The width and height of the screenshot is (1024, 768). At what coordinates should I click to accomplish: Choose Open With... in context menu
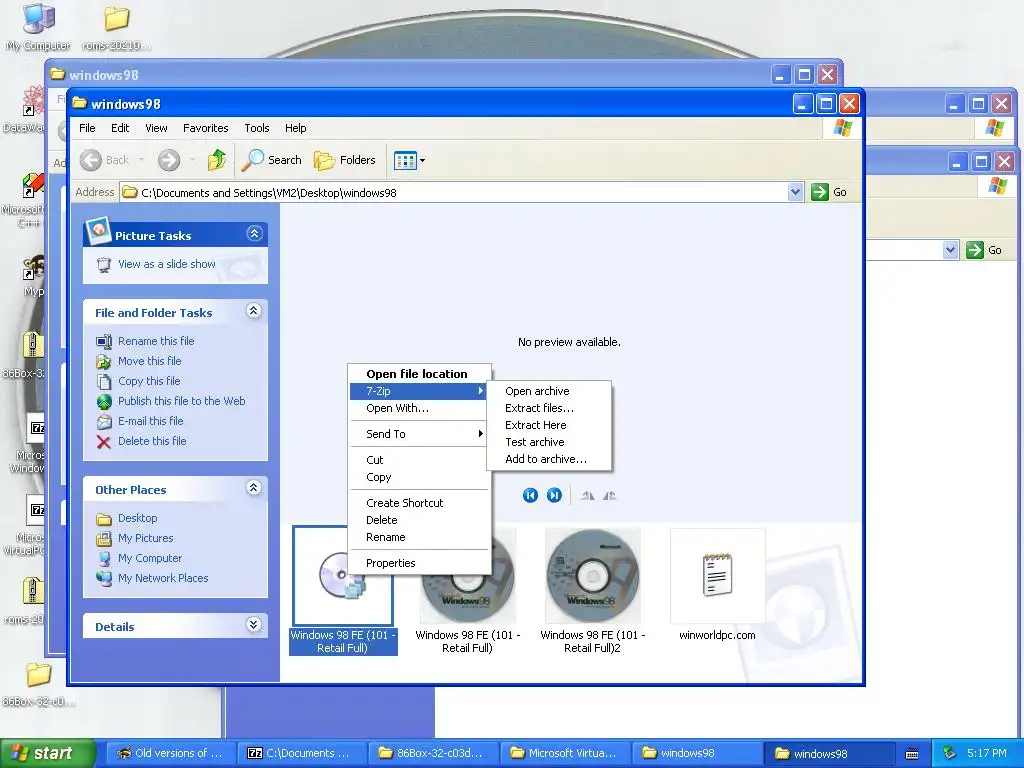(419, 408)
